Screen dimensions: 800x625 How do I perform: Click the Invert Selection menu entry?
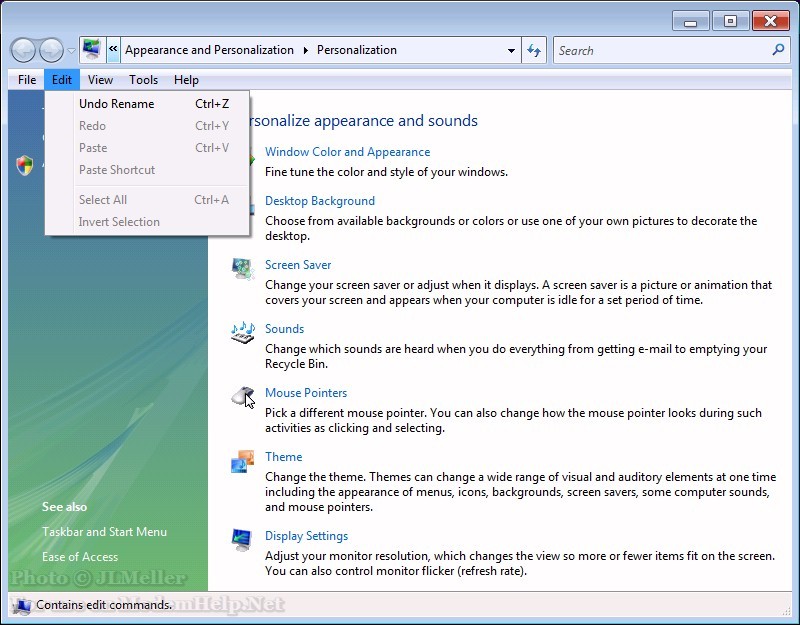(x=147, y=221)
